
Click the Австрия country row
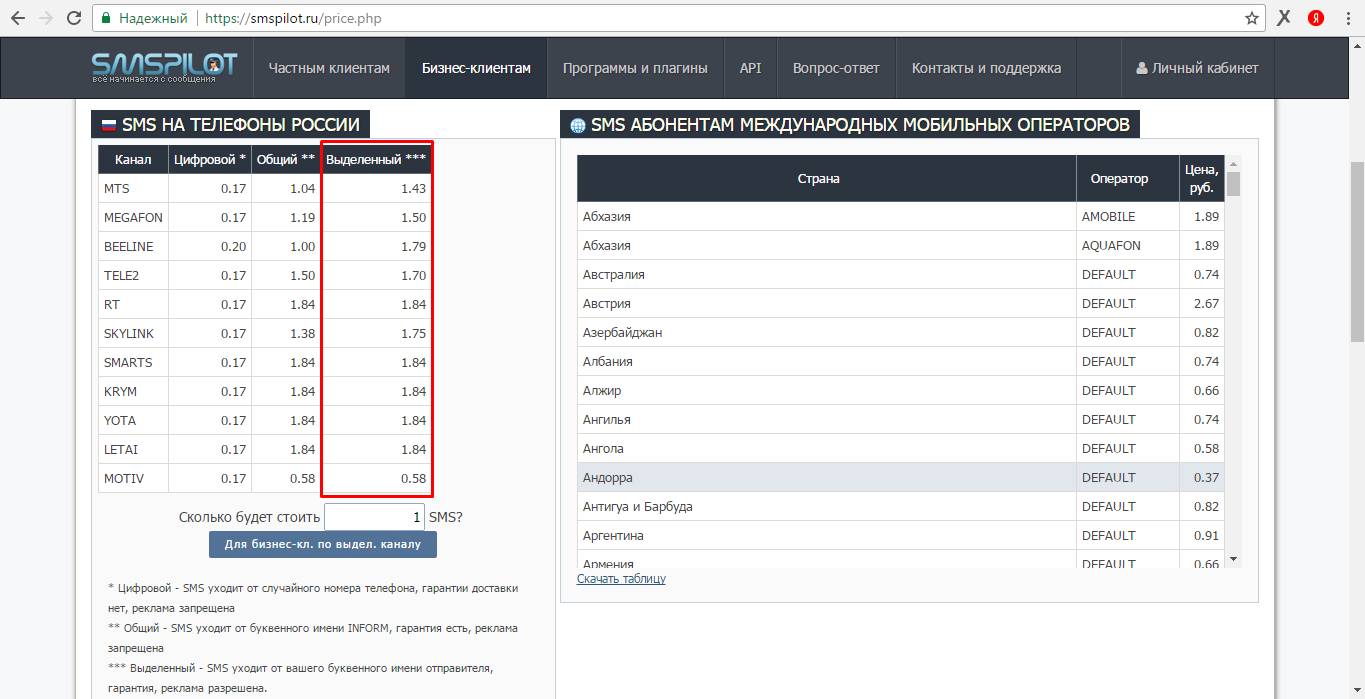point(901,303)
